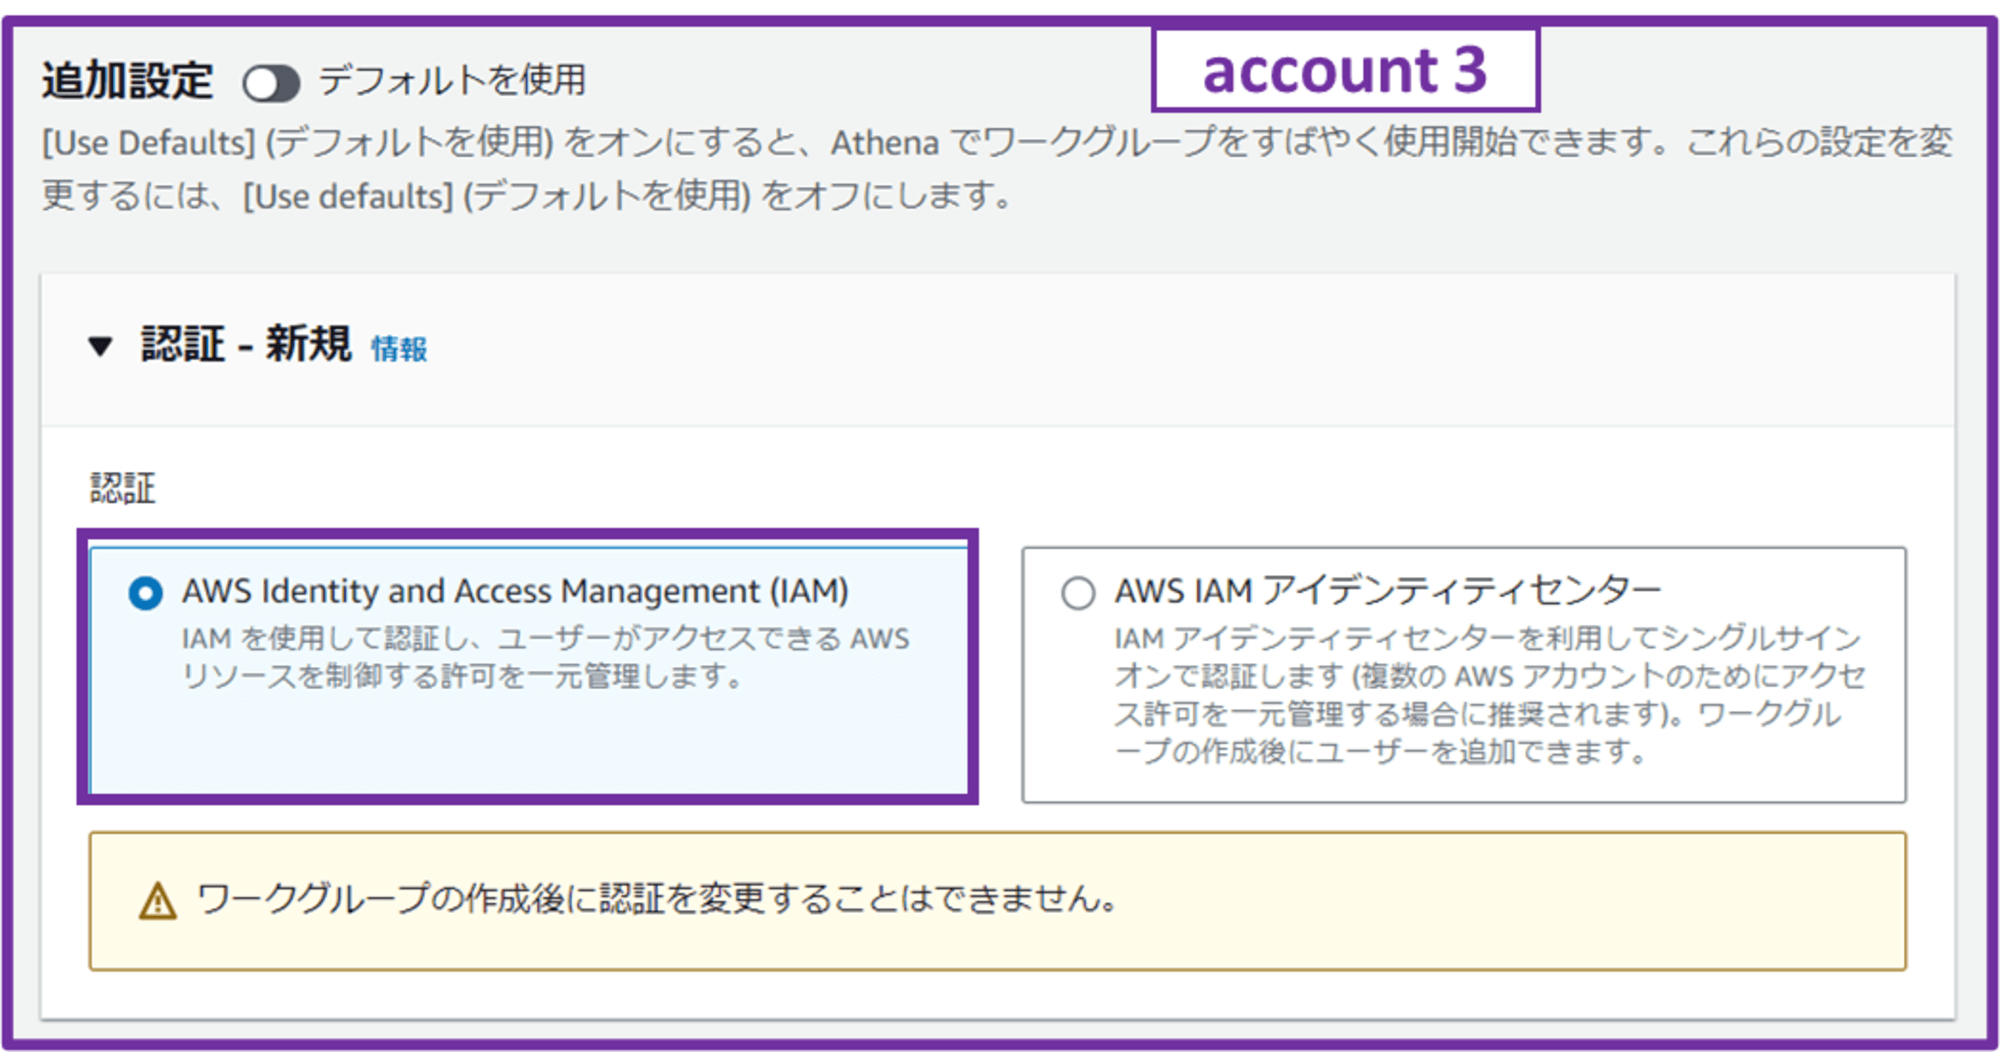Image resolution: width=2000 pixels, height=1052 pixels.
Task: Select AWS Identity and Access Management (IAM) radio
Action: [x=145, y=593]
